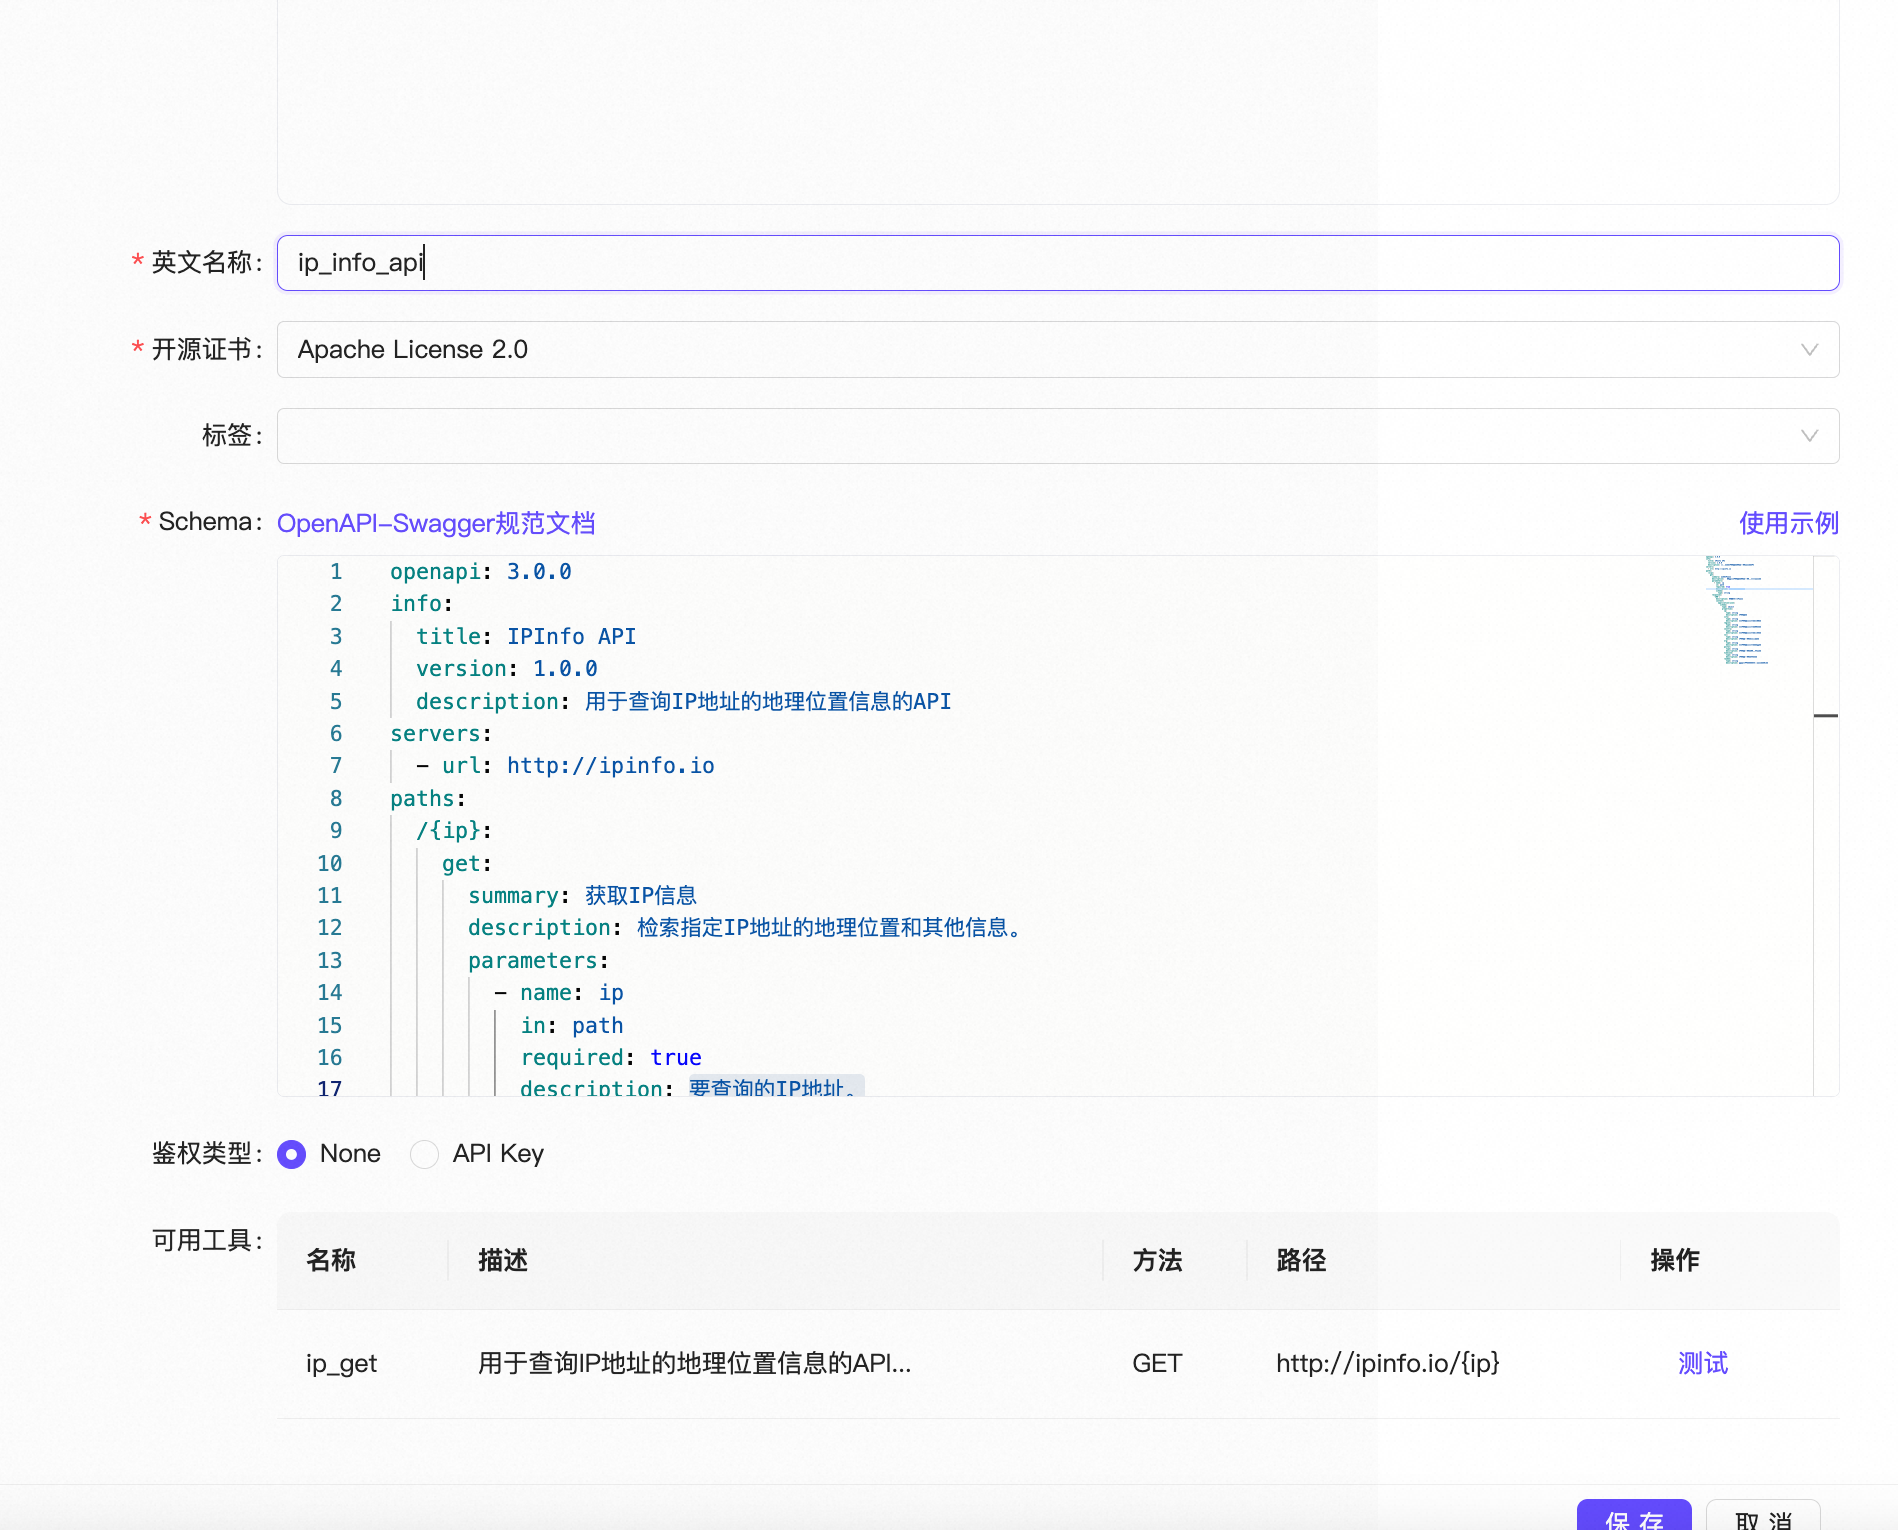
Task: Click the server url http://ipinfo.io line
Action: coord(565,766)
